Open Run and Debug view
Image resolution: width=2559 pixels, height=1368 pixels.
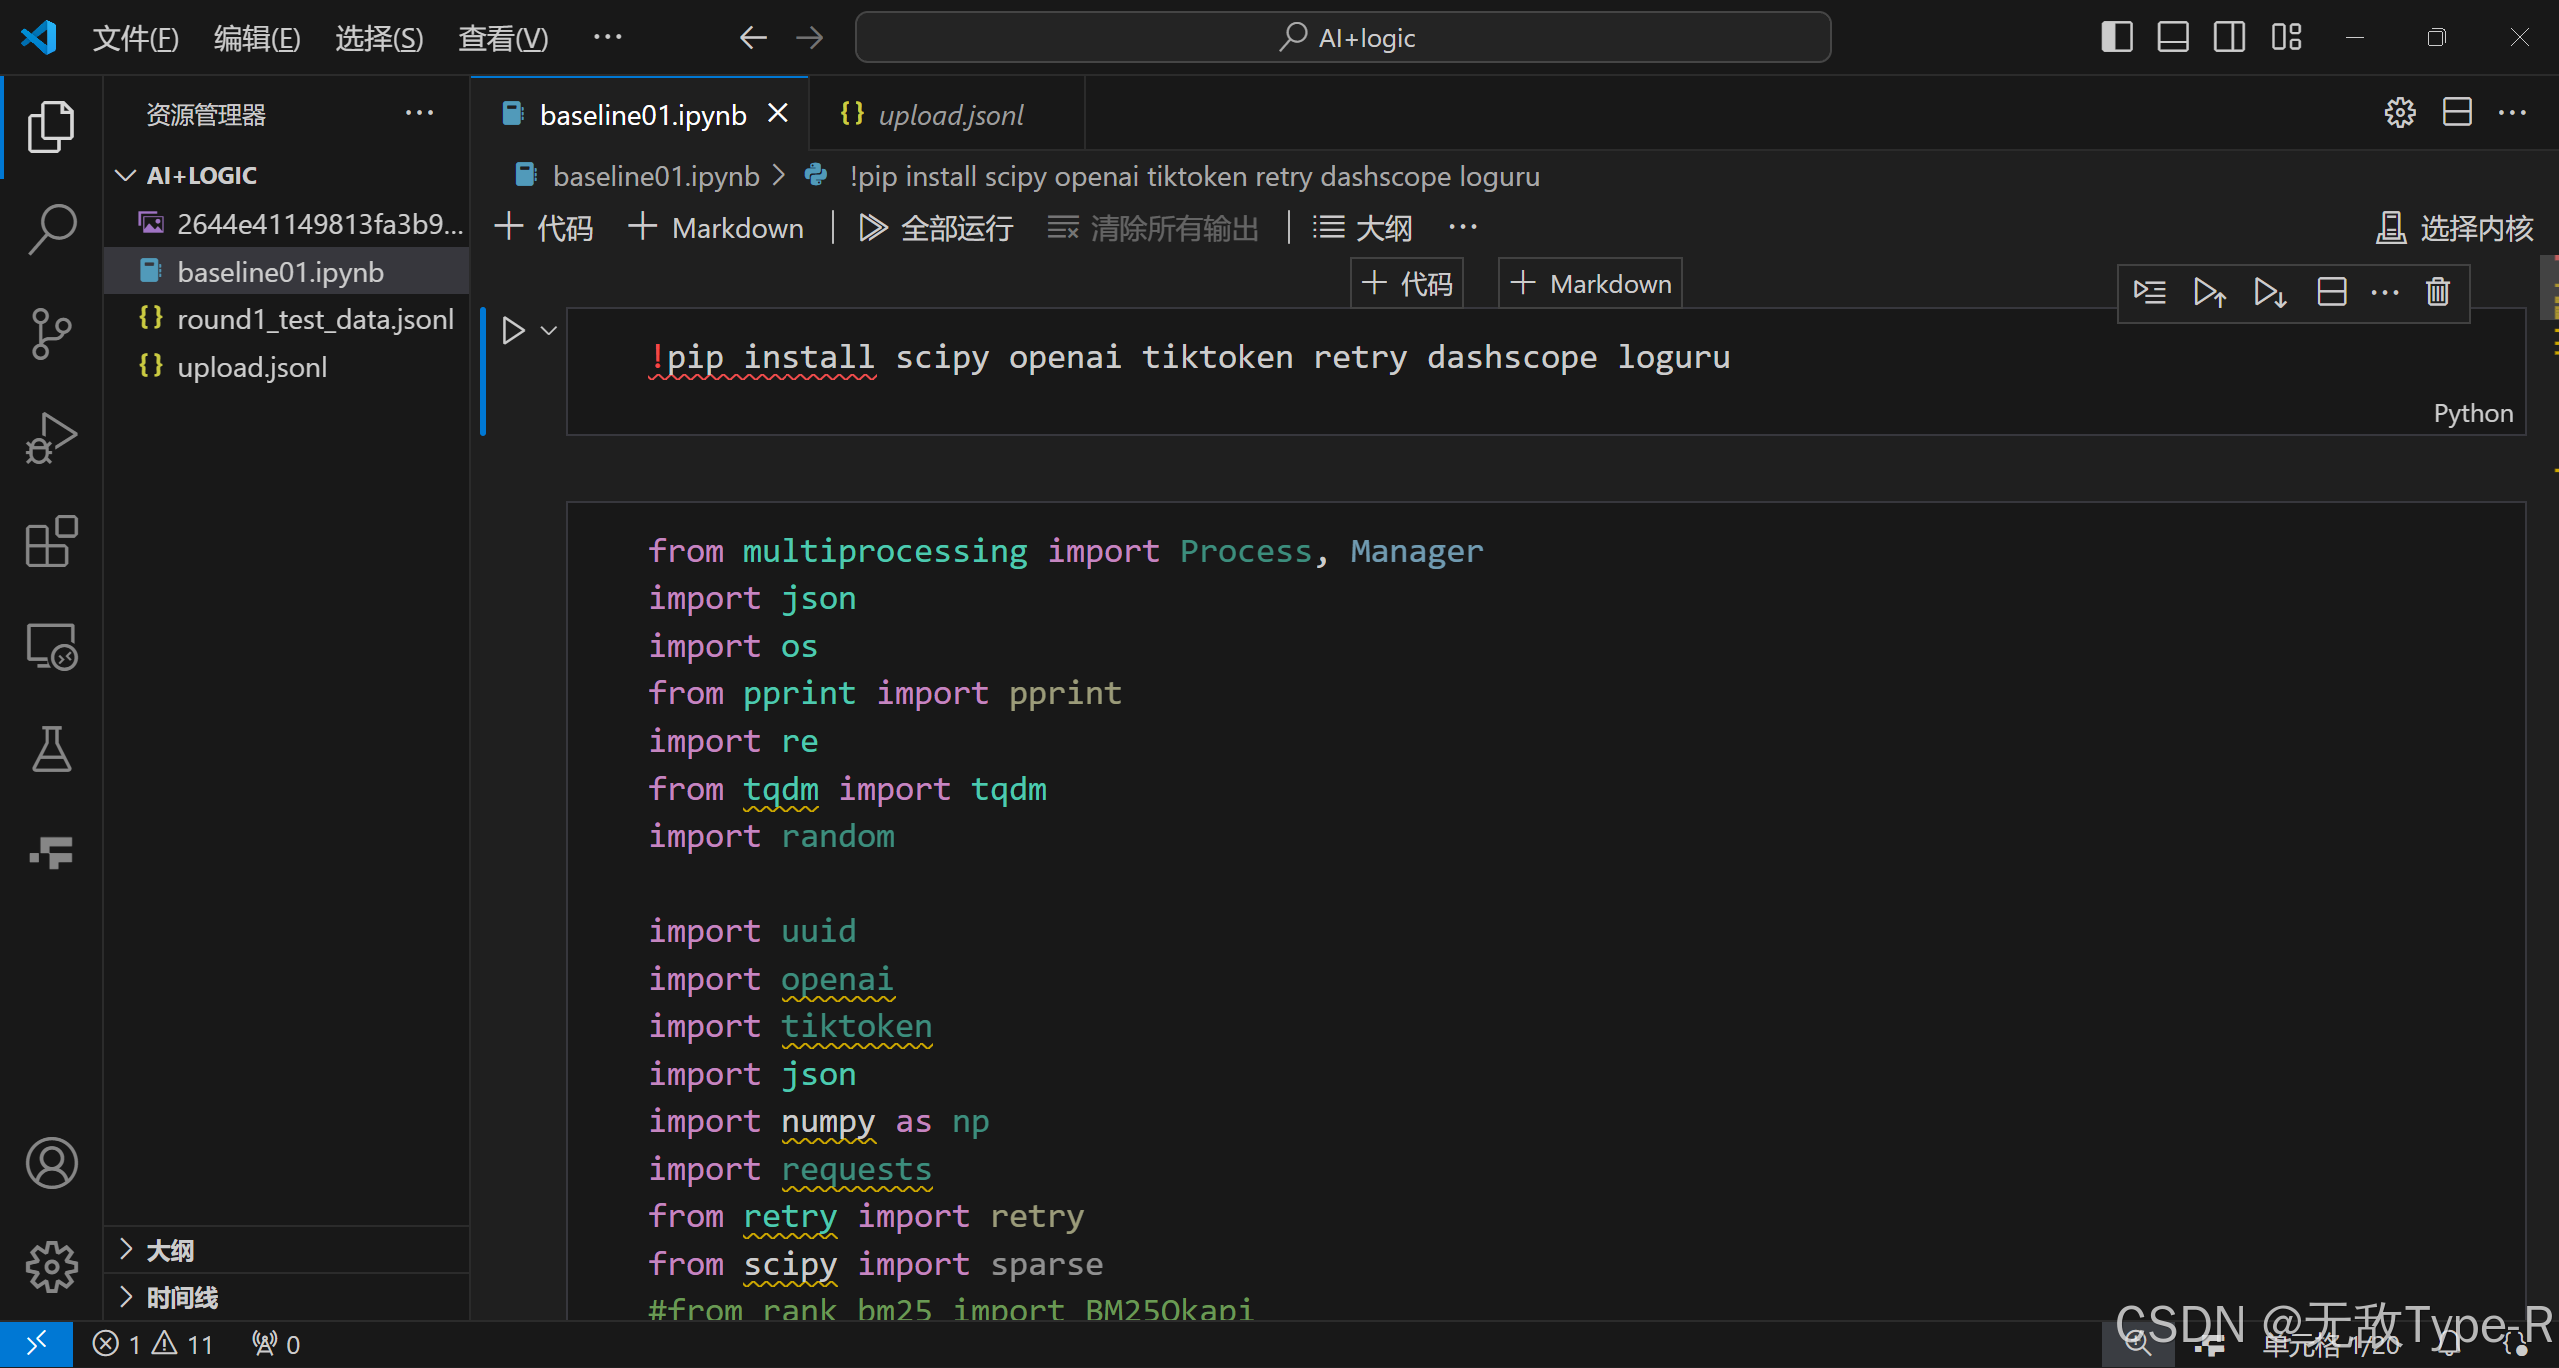pos(51,438)
